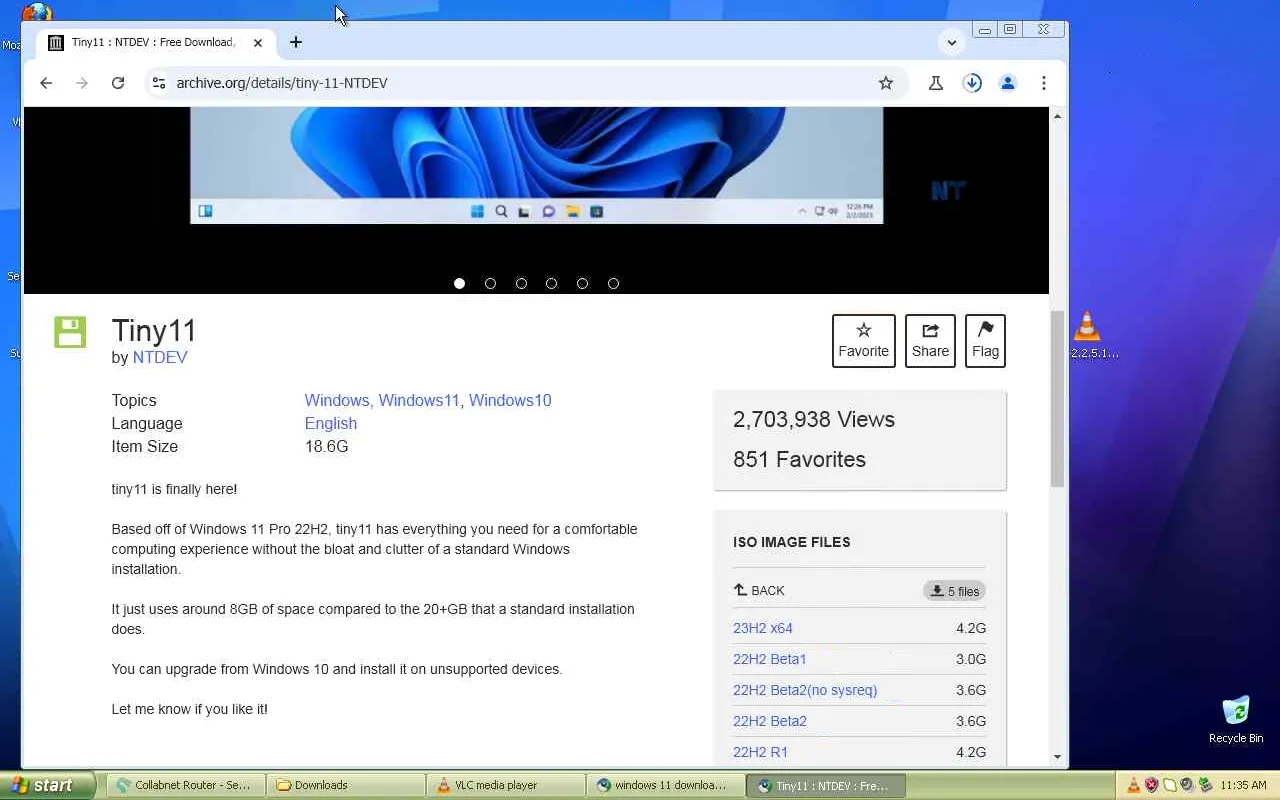Select the VLC 2.2.5.1 desktop icon

1090,335
